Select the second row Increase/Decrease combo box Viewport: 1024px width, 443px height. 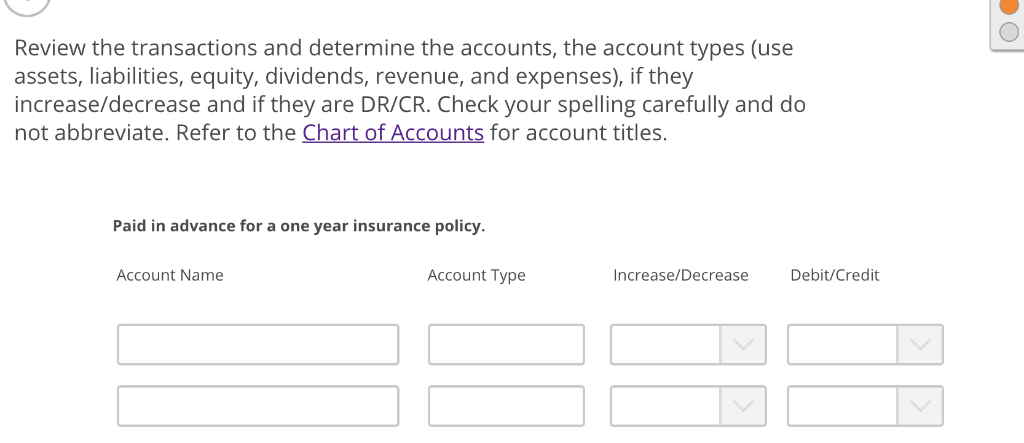point(688,406)
